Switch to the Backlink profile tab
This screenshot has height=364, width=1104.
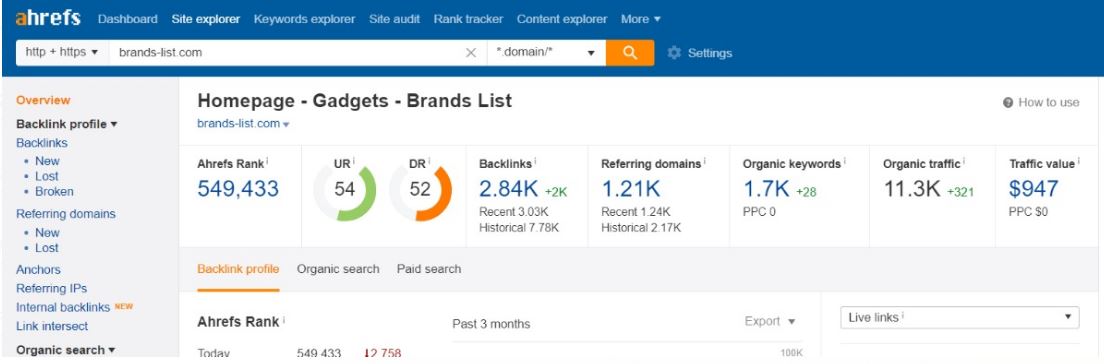click(x=238, y=269)
